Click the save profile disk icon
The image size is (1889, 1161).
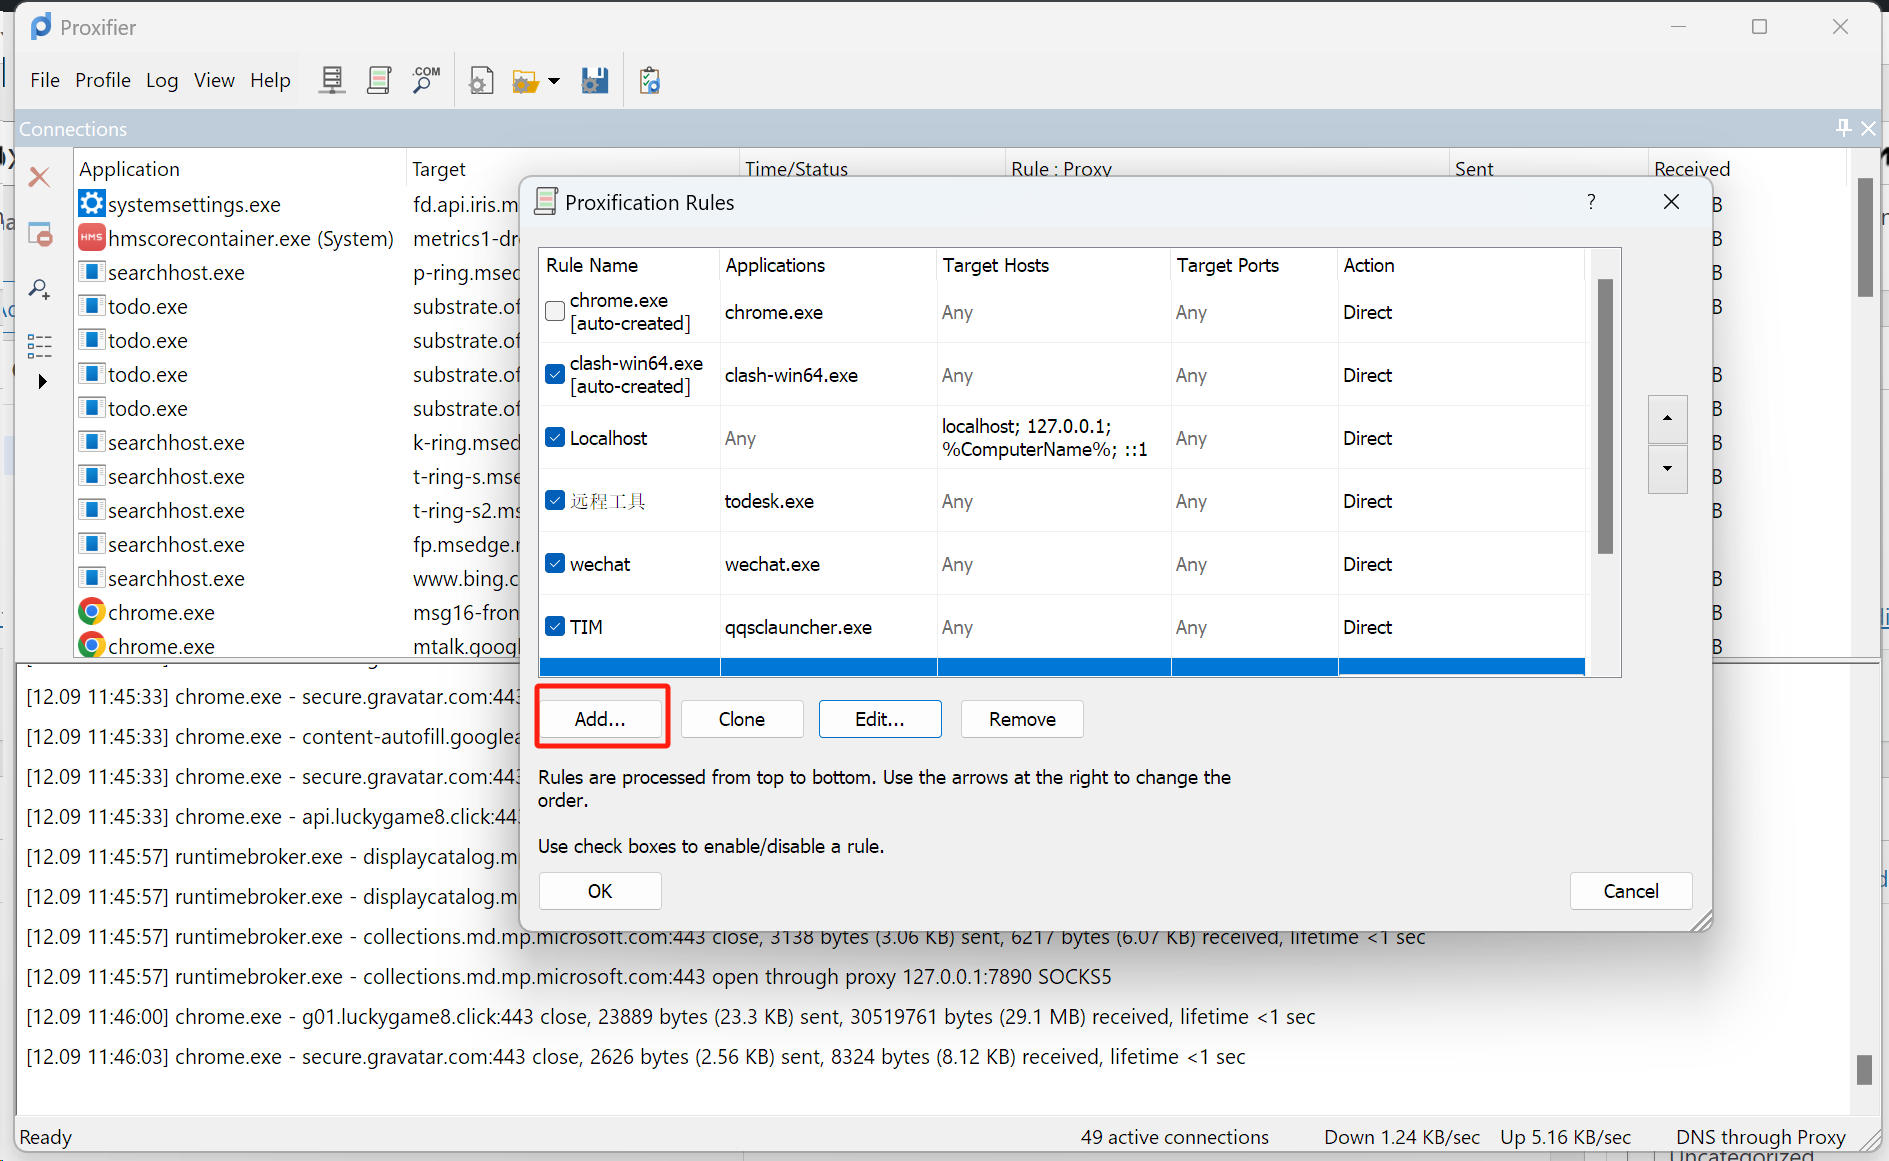click(x=595, y=80)
